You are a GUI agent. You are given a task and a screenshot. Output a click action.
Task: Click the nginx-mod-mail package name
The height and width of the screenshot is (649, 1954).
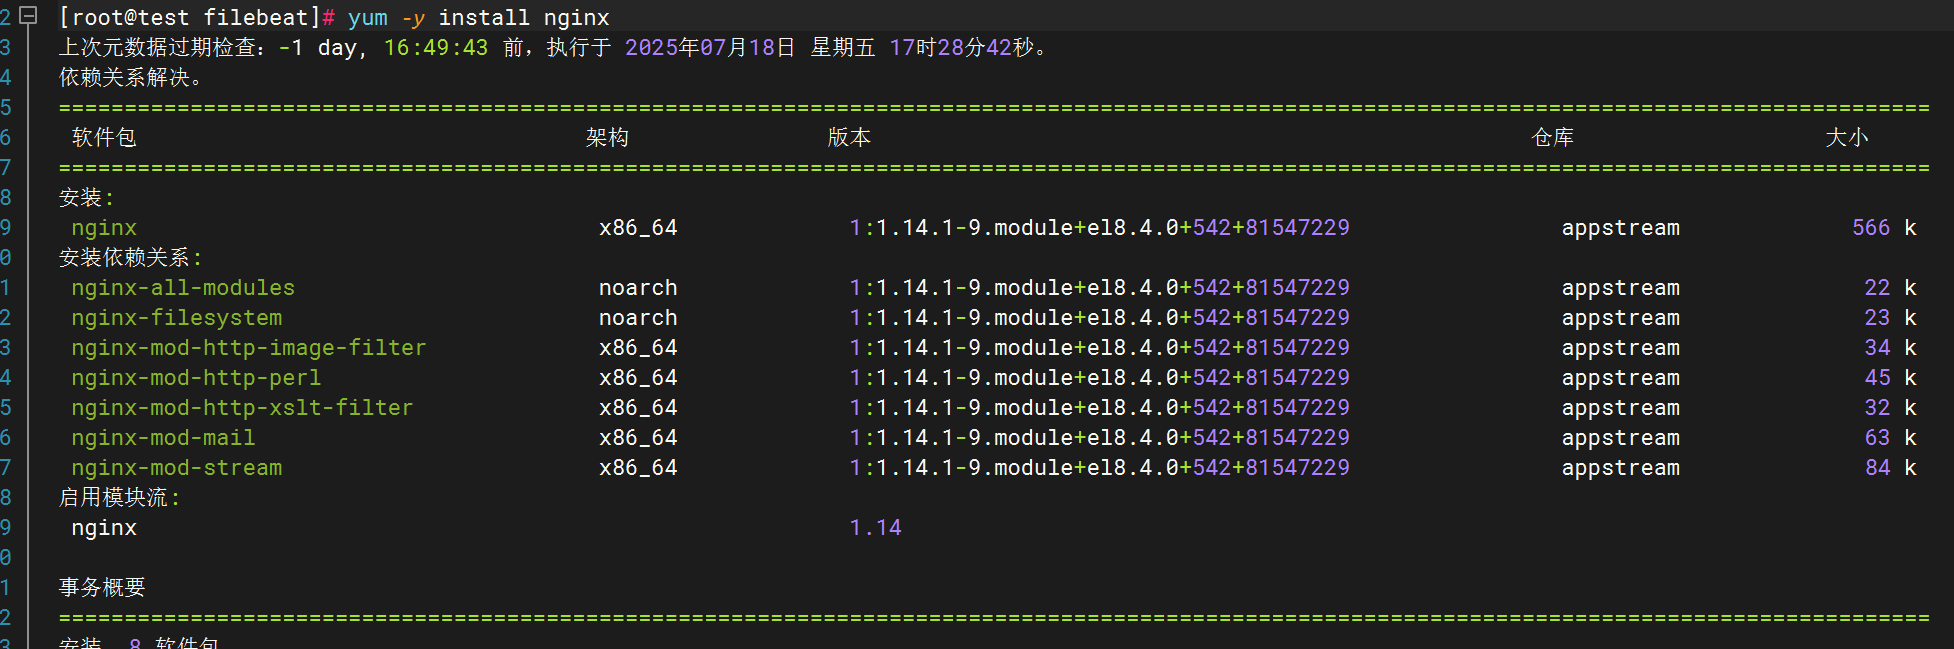[163, 438]
